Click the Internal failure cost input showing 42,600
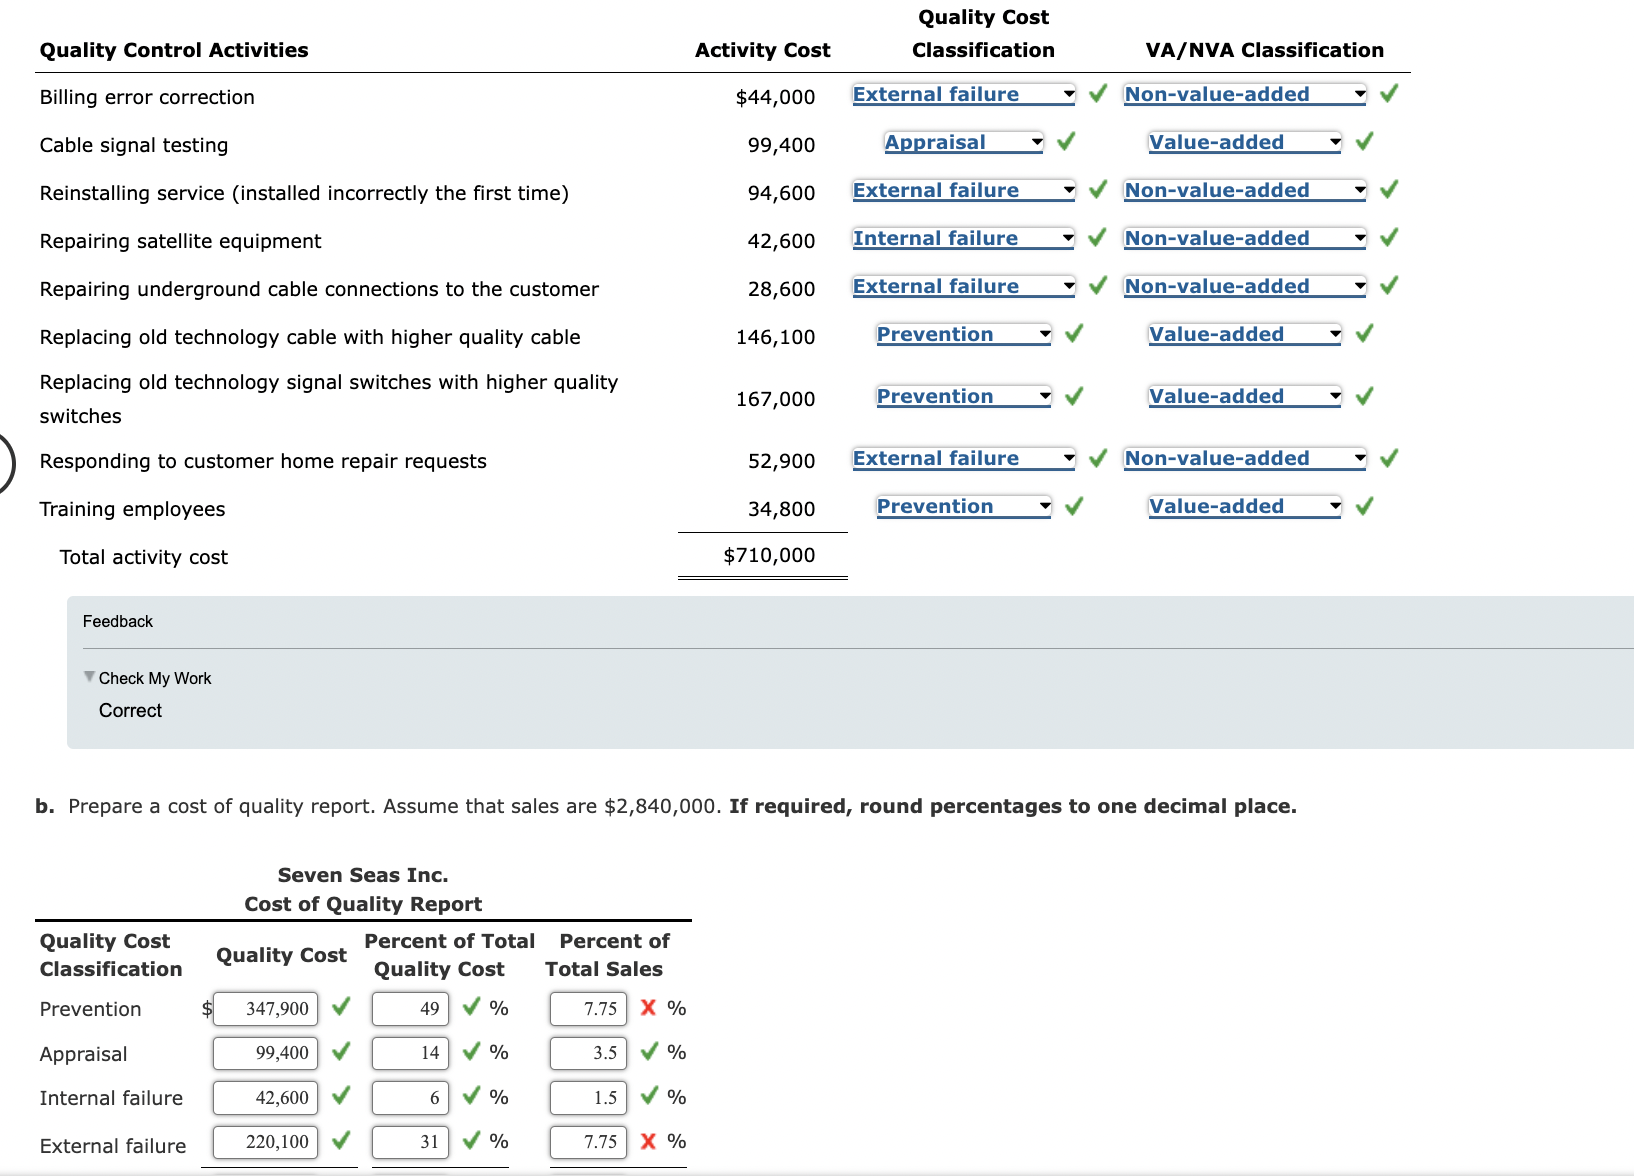1634x1176 pixels. pos(264,1097)
